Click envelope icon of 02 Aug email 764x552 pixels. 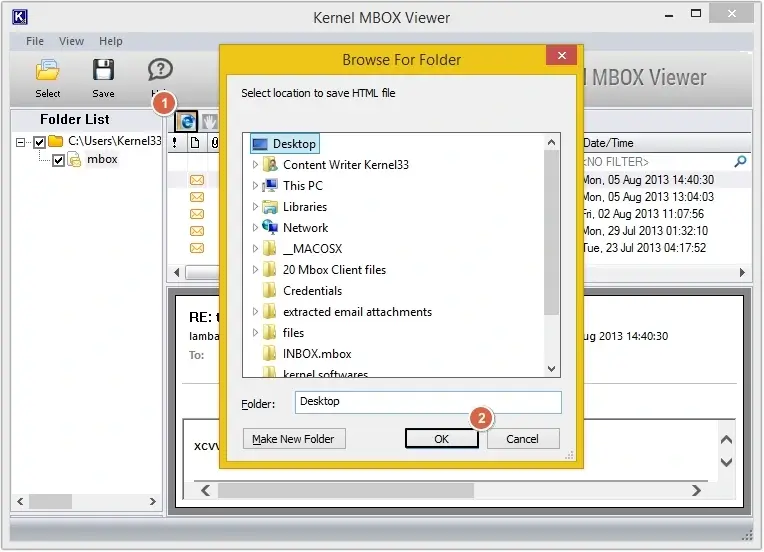(197, 214)
